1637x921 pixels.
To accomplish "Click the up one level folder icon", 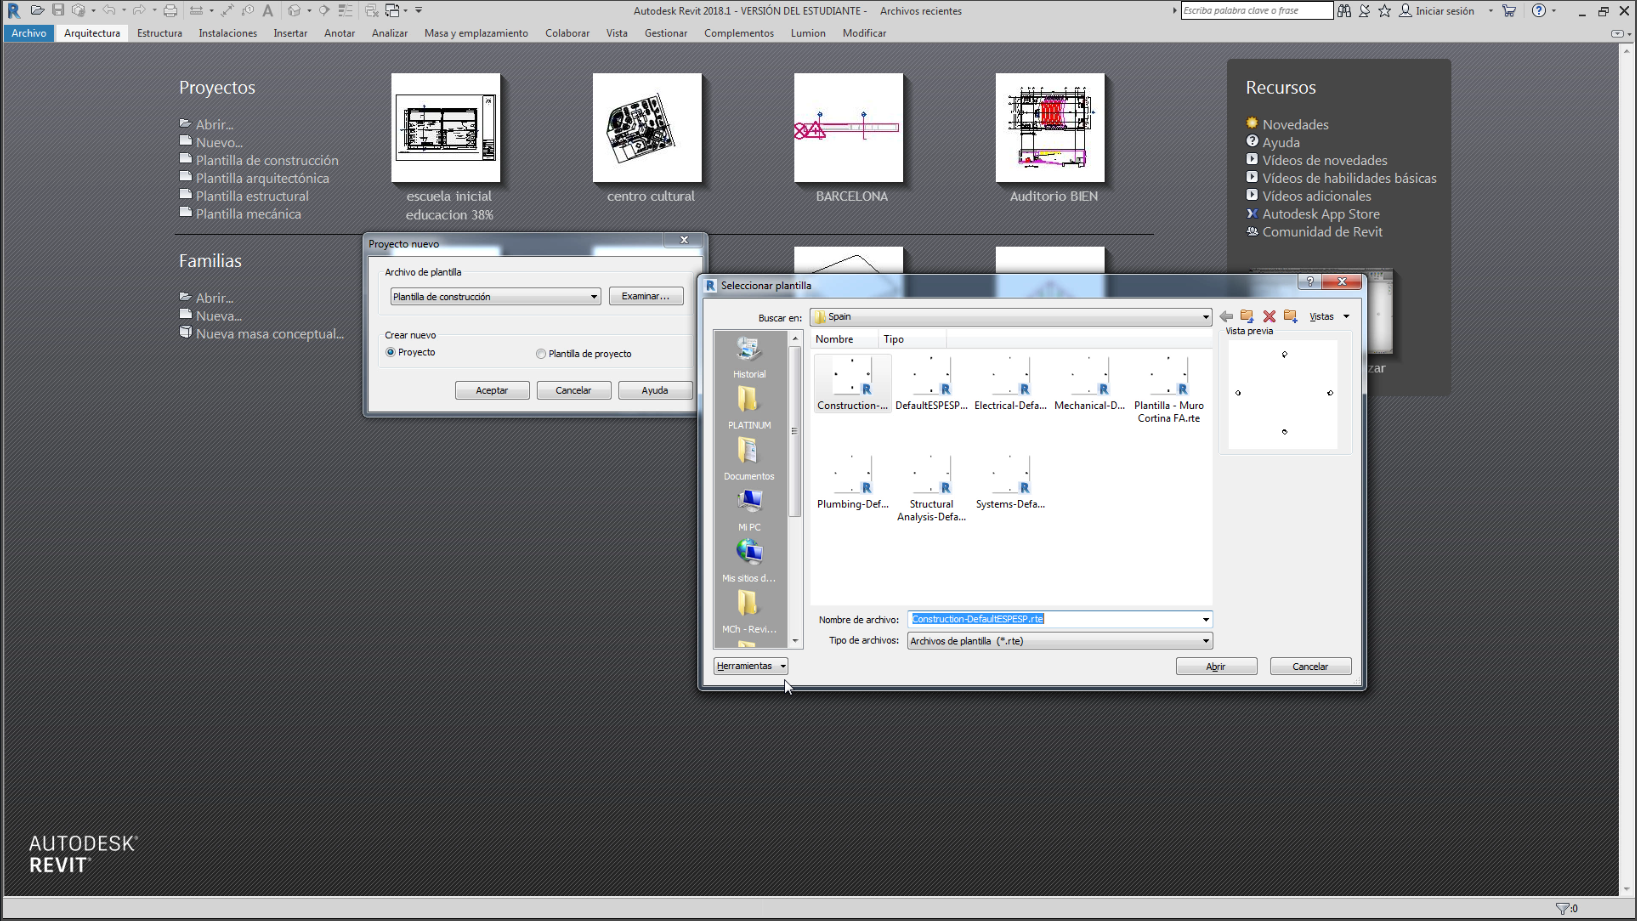I will (x=1247, y=316).
